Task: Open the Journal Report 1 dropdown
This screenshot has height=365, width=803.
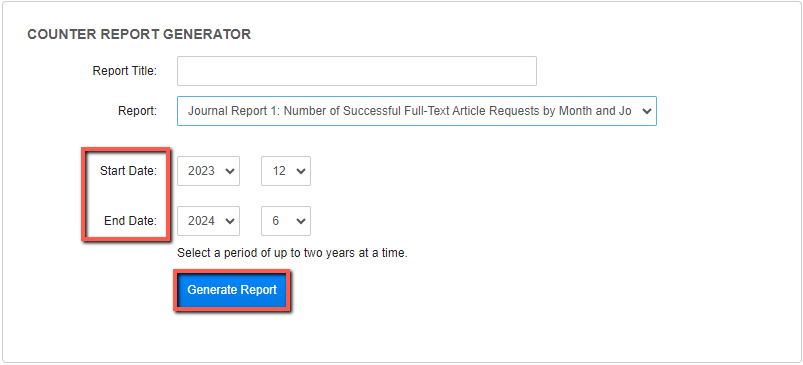Action: pyautogui.click(x=417, y=111)
